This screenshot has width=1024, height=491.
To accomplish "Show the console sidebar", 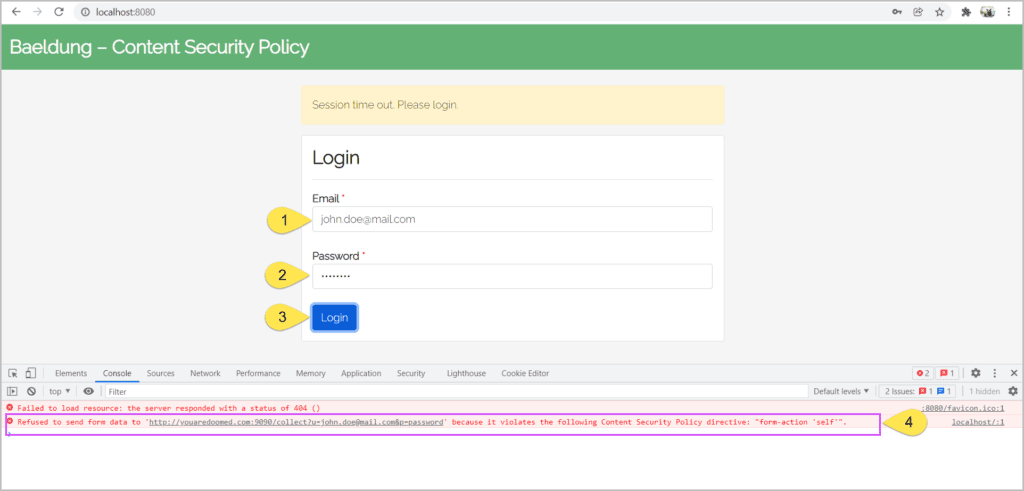I will click(12, 391).
